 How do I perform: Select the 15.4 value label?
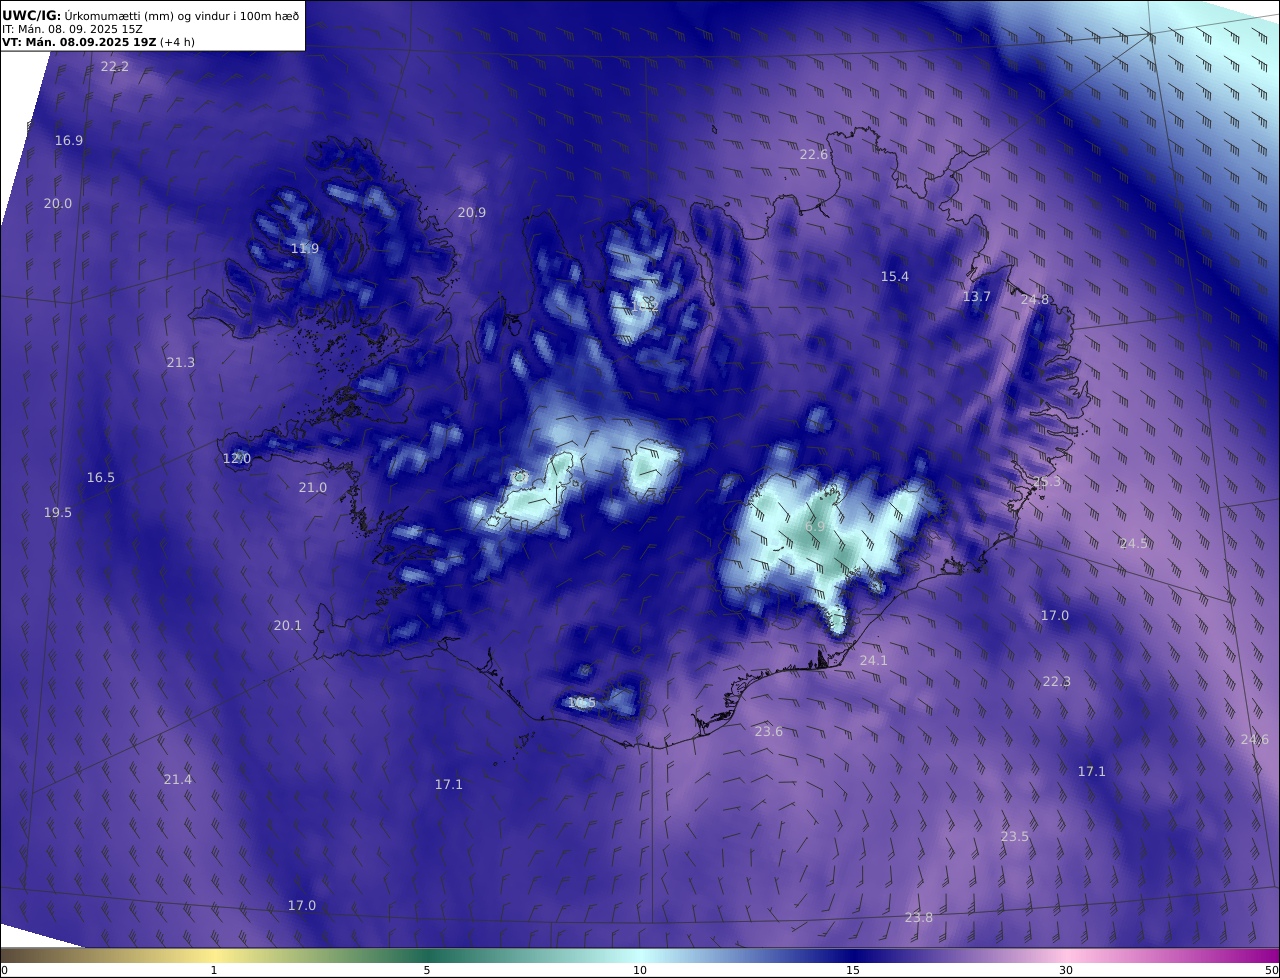tap(895, 277)
